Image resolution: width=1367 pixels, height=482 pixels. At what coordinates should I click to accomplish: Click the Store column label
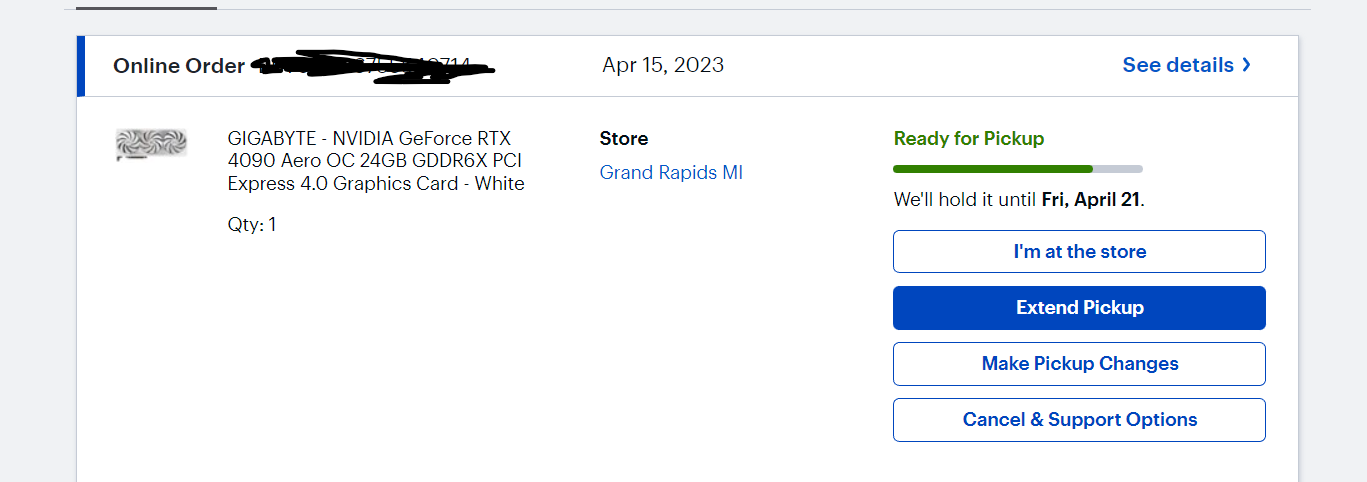pyautogui.click(x=624, y=139)
